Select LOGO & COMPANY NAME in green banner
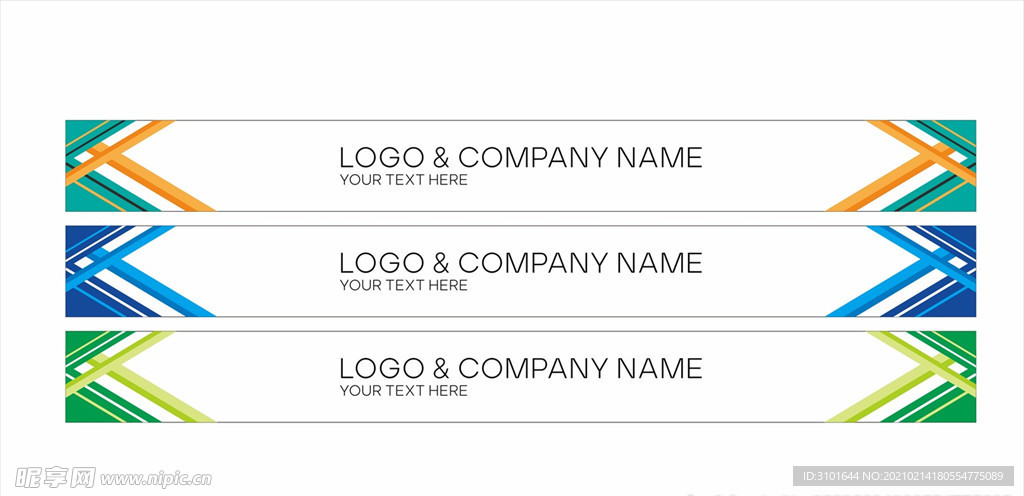The width and height of the screenshot is (1024, 496). pyautogui.click(x=520, y=369)
